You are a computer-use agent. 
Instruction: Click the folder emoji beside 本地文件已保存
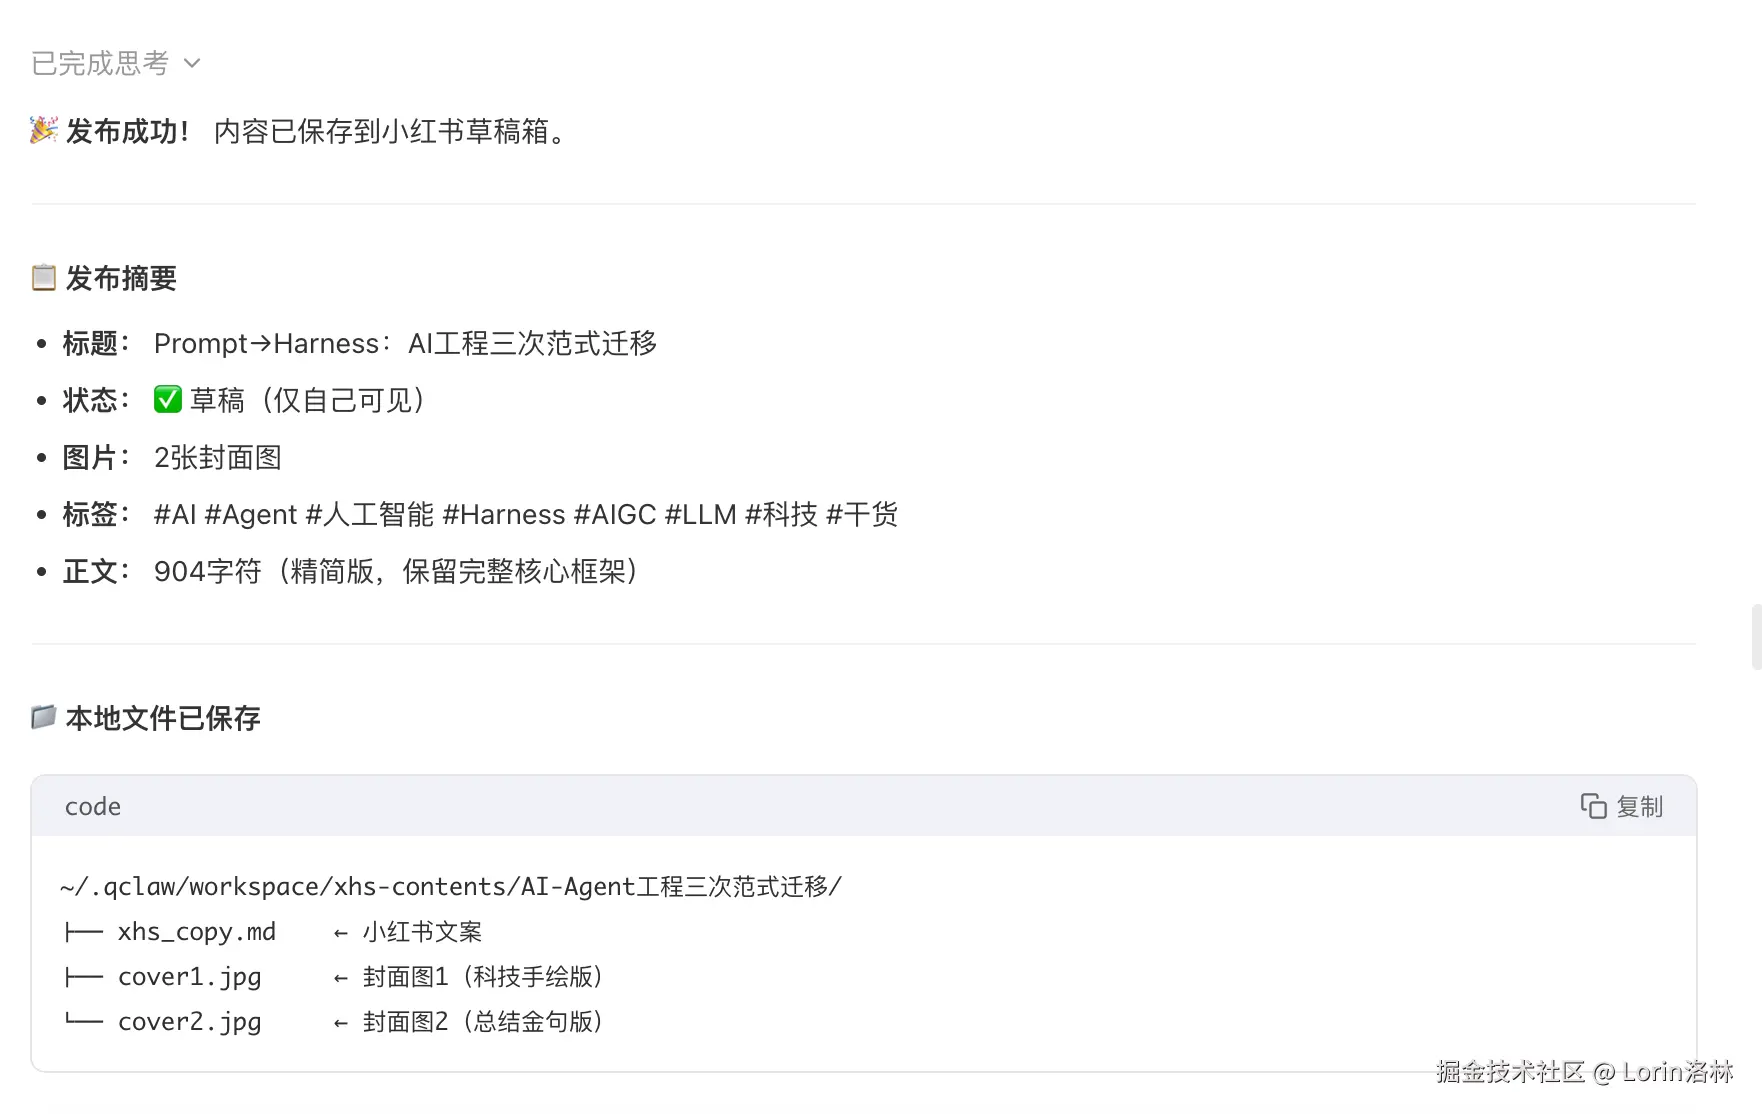[44, 717]
